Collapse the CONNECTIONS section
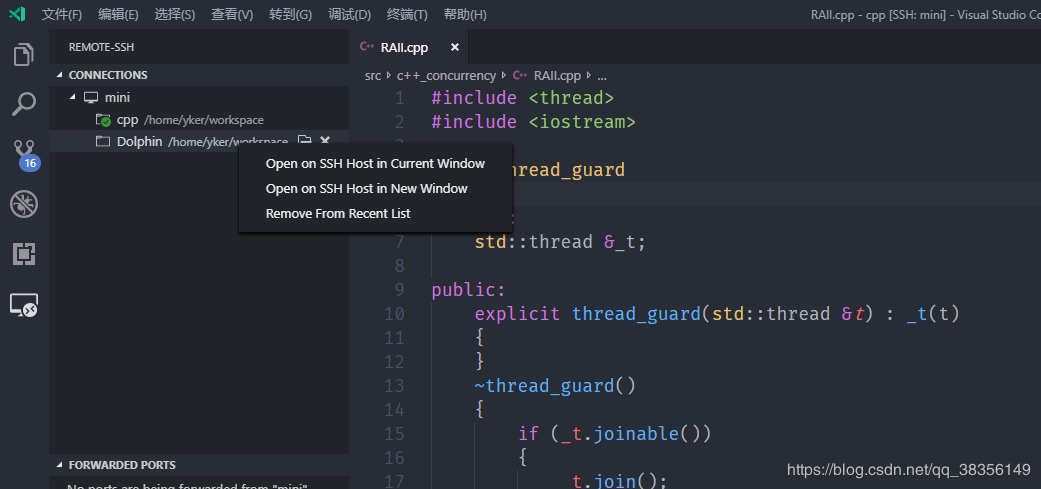Image resolution: width=1041 pixels, height=489 pixels. coord(60,75)
